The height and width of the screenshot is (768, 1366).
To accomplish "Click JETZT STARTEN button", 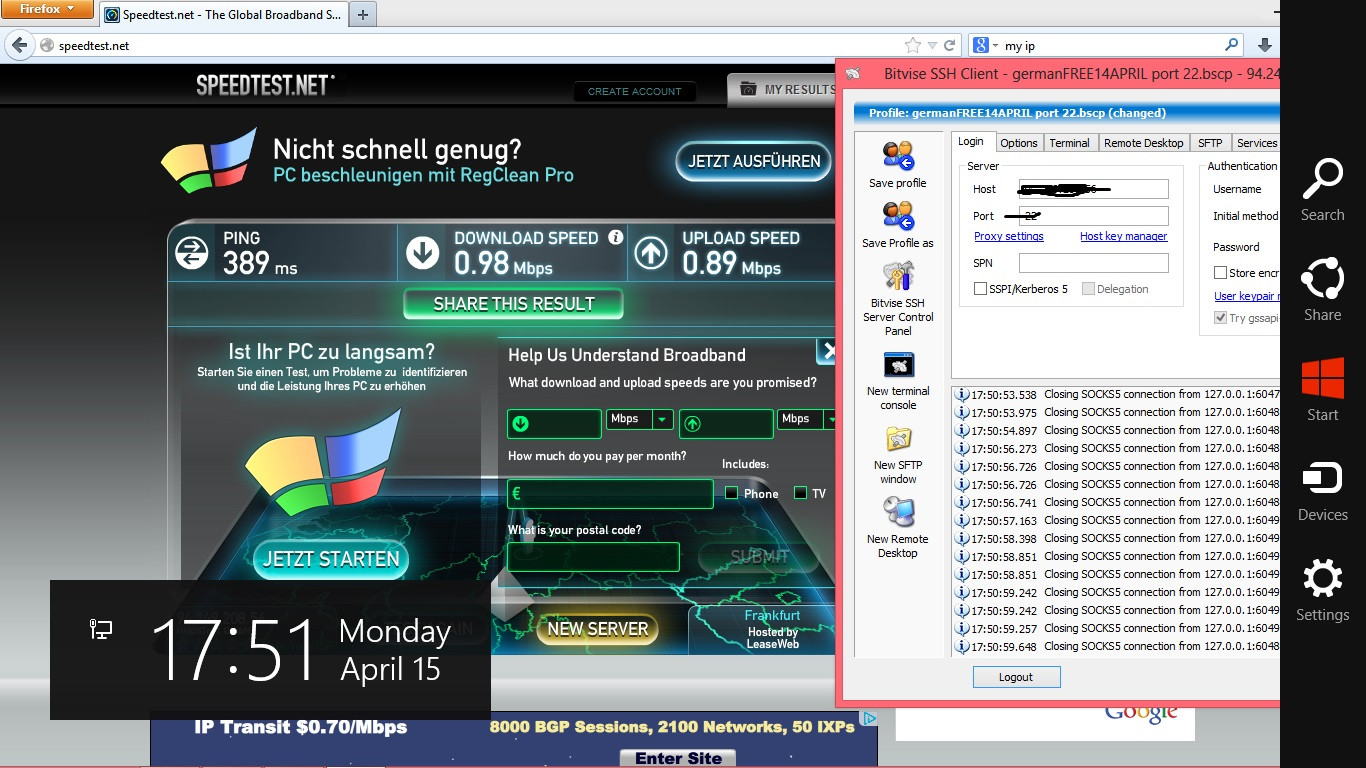I will point(331,559).
